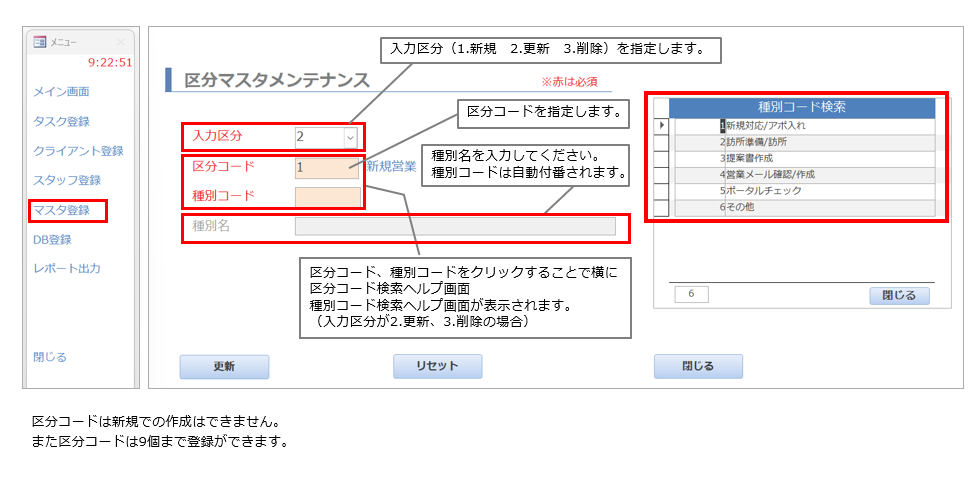Click the menu window form icon
Image resolution: width=978 pixels, height=501 pixels.
[x=39, y=42]
